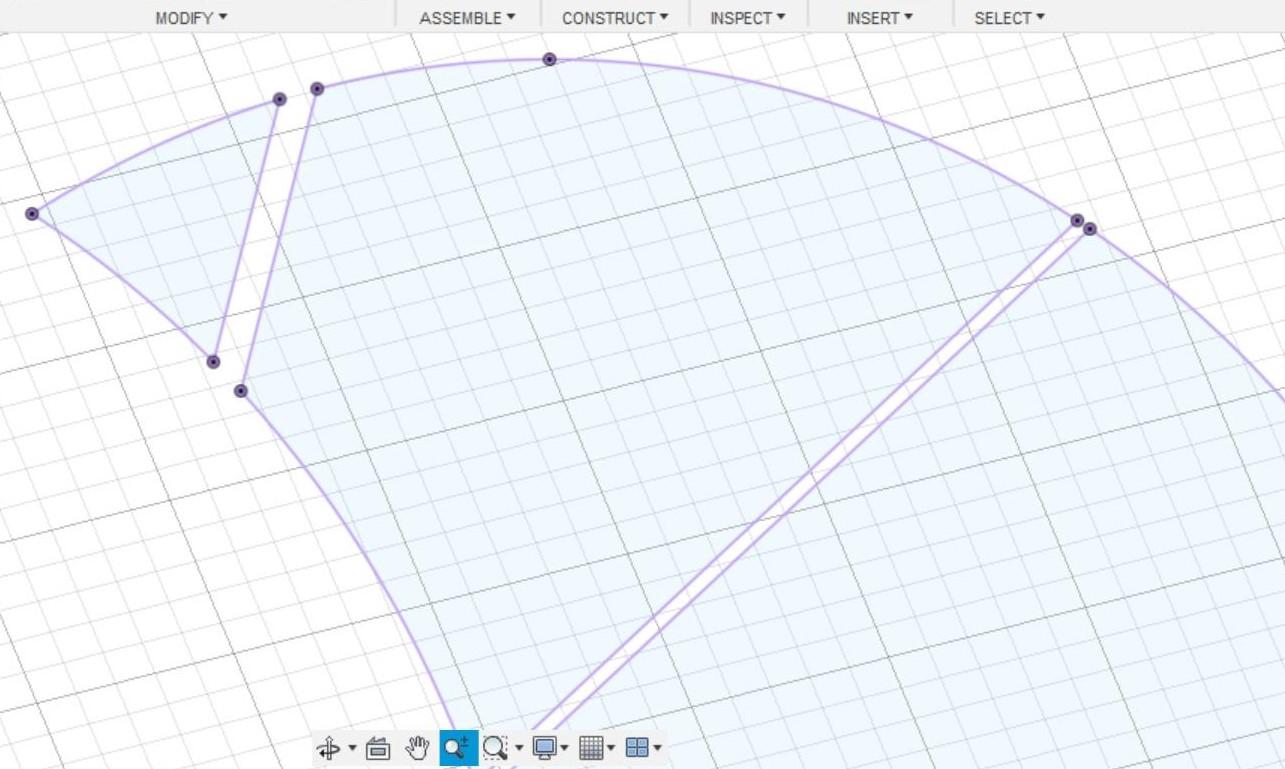Open the MODIFY menu

(x=191, y=18)
